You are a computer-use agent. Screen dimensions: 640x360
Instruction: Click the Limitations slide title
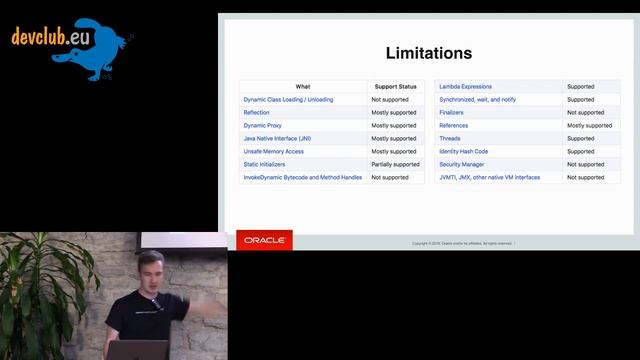tap(429, 53)
